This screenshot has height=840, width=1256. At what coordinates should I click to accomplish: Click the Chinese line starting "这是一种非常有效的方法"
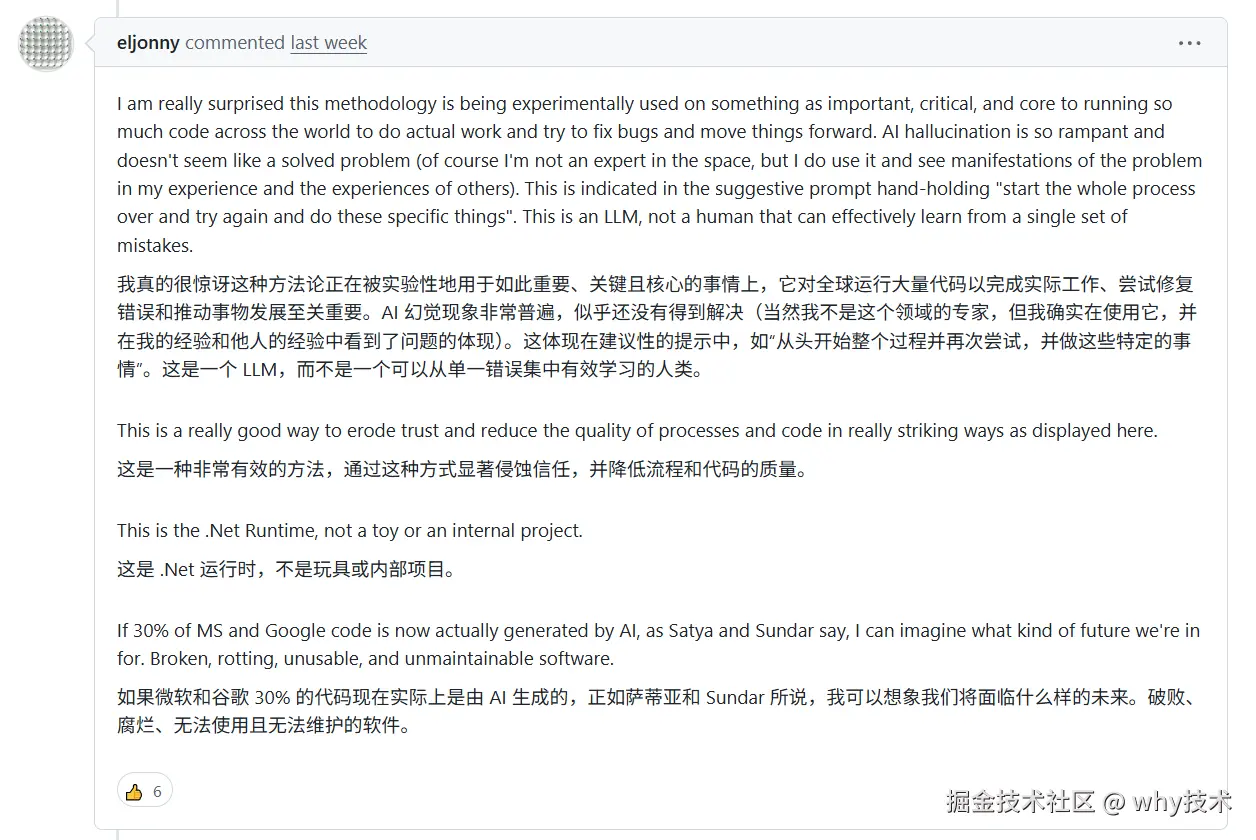[x=460, y=468]
